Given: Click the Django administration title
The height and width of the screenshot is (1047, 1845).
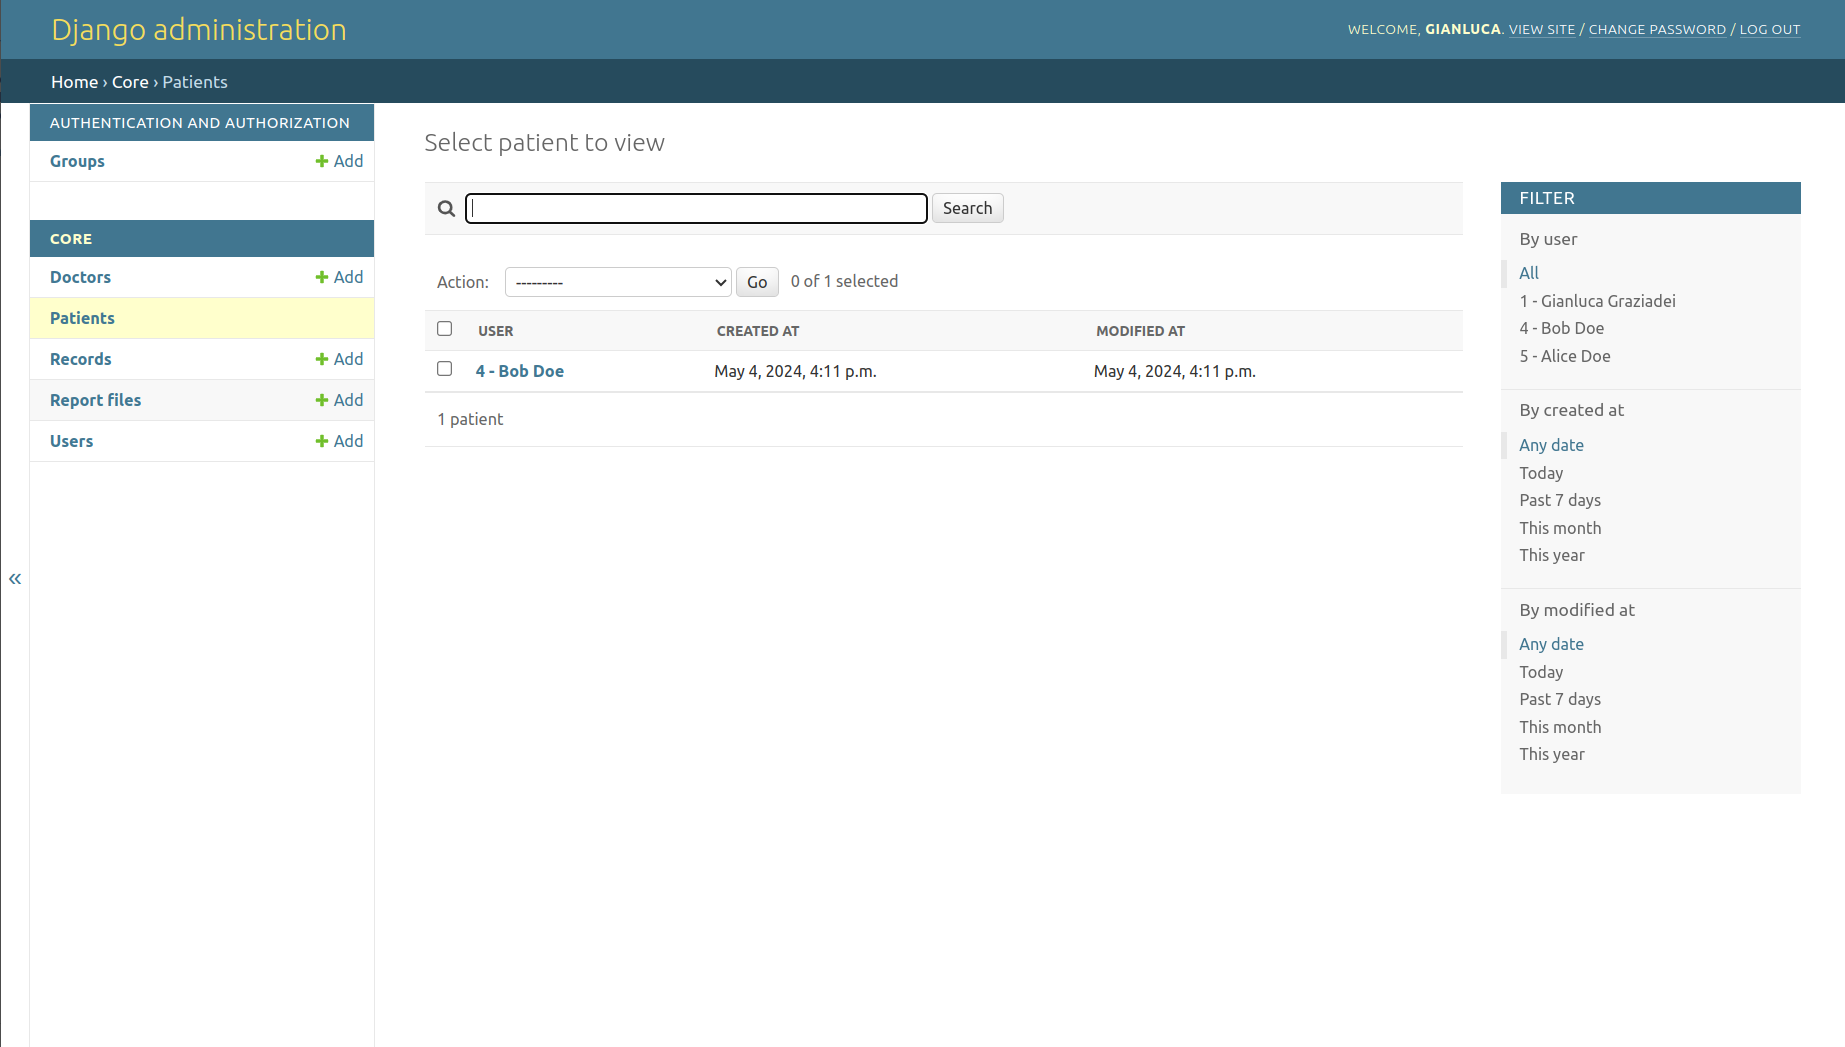Looking at the screenshot, I should point(199,30).
